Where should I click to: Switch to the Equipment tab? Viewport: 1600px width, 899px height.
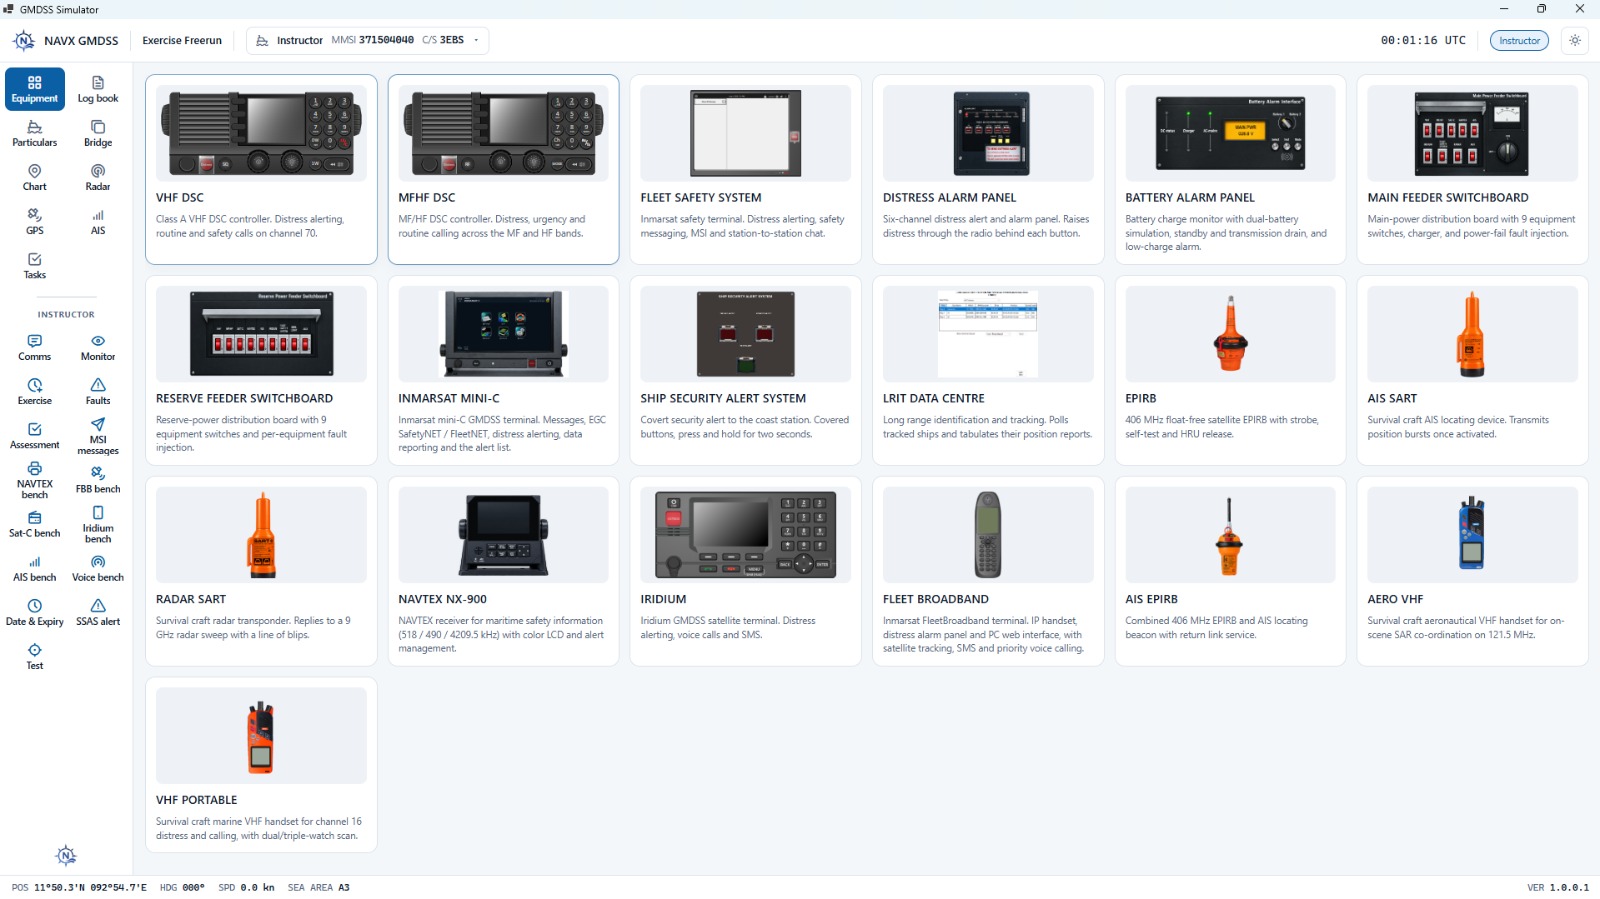coord(35,89)
